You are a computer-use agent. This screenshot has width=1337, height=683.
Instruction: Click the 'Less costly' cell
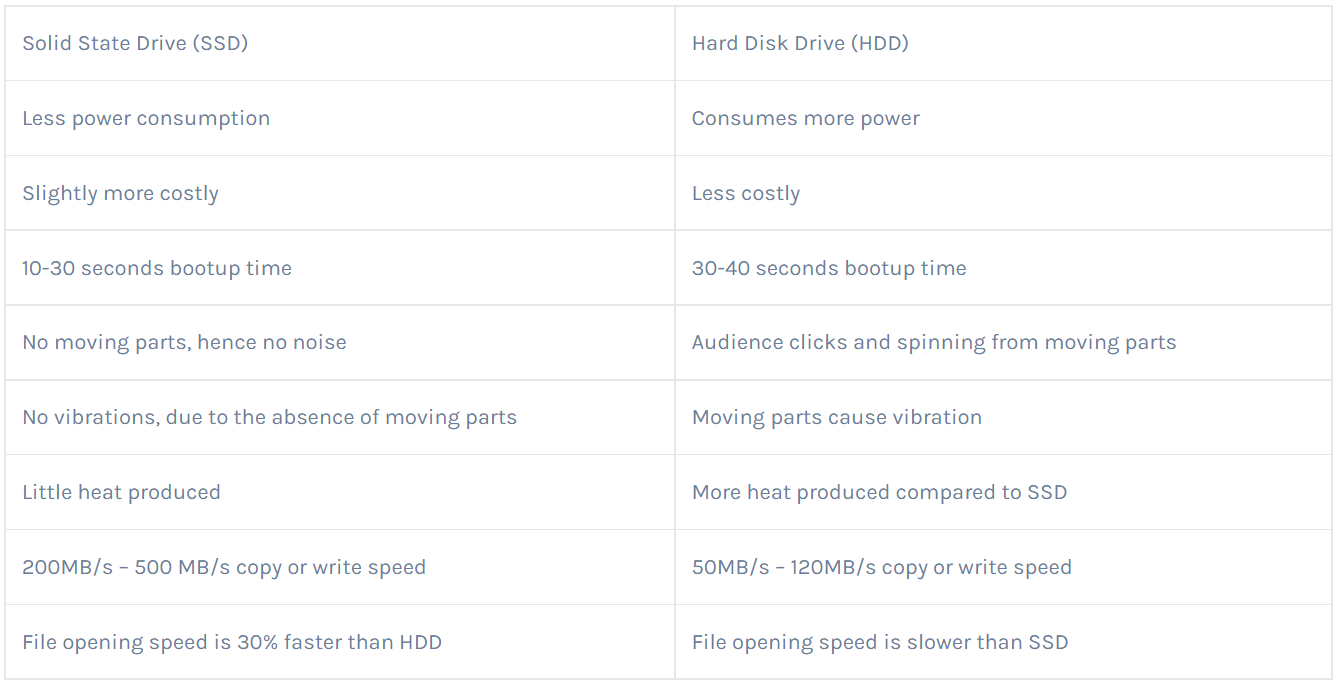[x=1003, y=193]
